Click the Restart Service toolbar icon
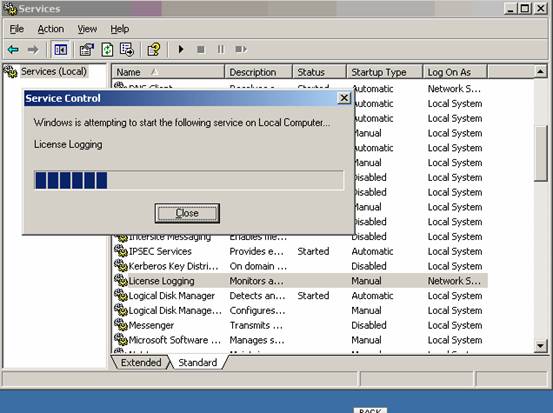This screenshot has height=413, width=553. [241, 49]
